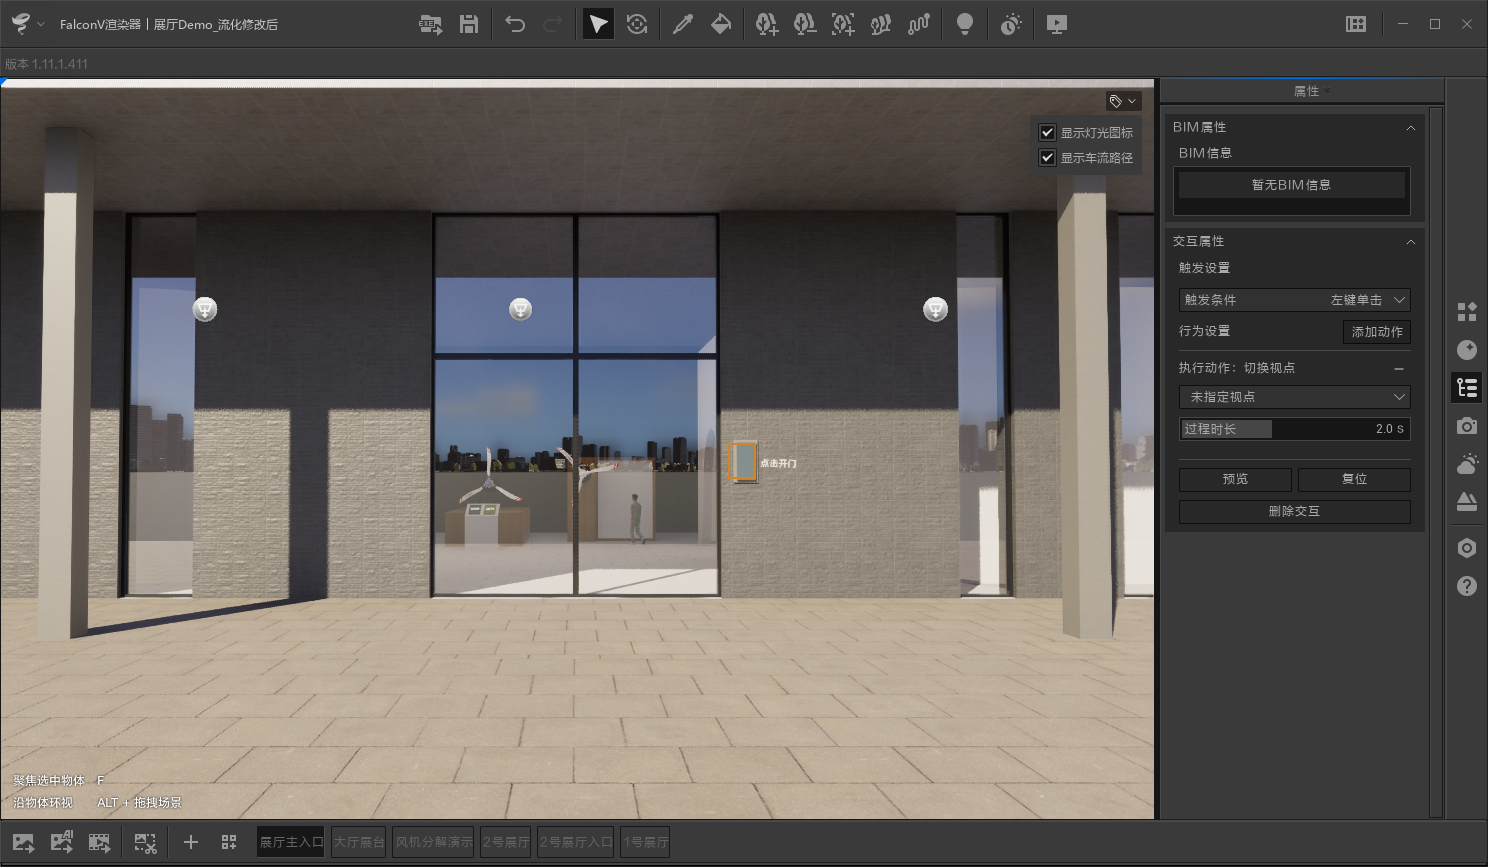Screen dimensions: 1488x867
Task: Disable the 显示车流路径 option
Action: pos(1047,157)
